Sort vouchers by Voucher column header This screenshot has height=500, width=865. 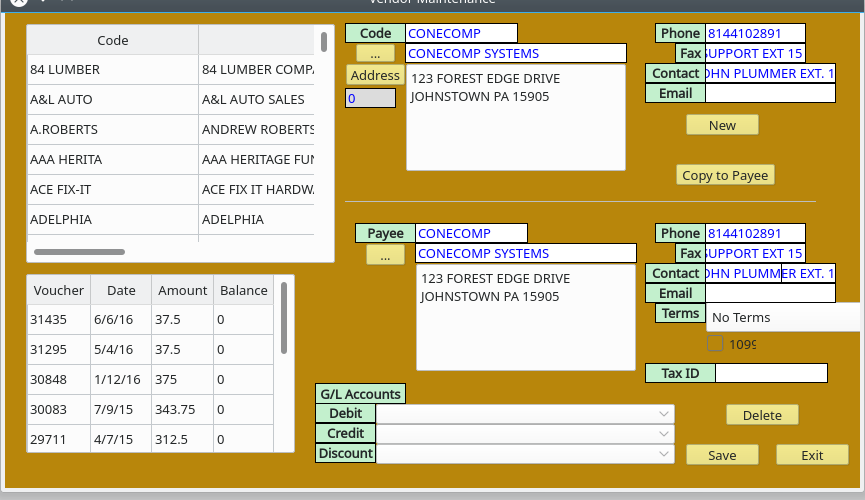58,290
